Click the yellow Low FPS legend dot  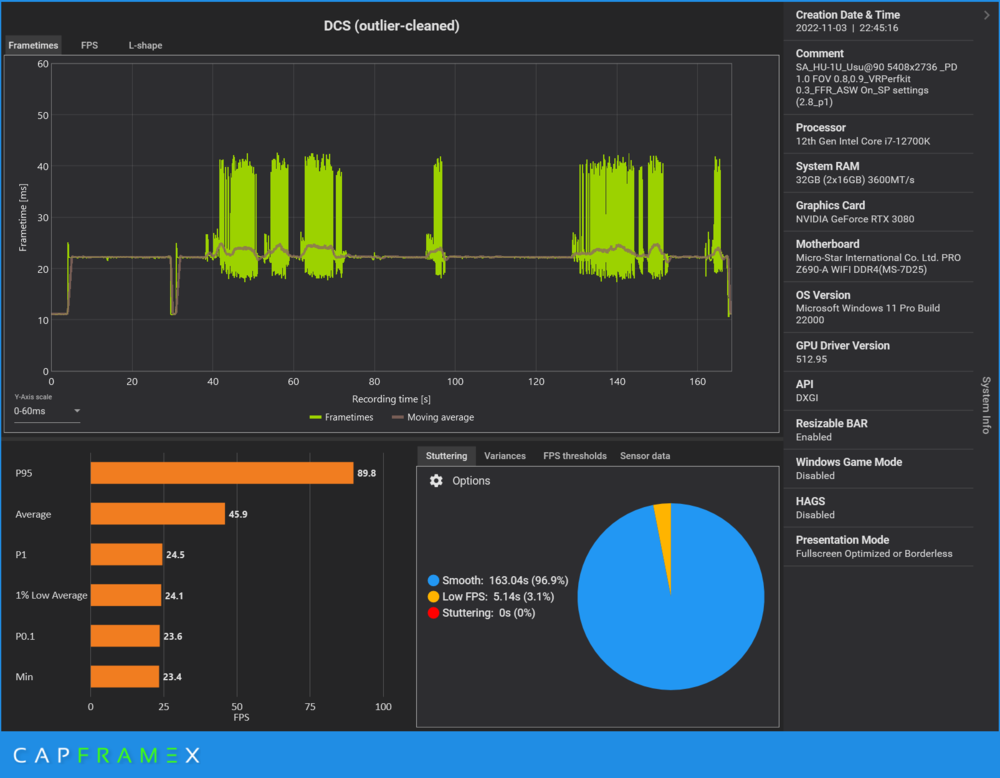433,597
